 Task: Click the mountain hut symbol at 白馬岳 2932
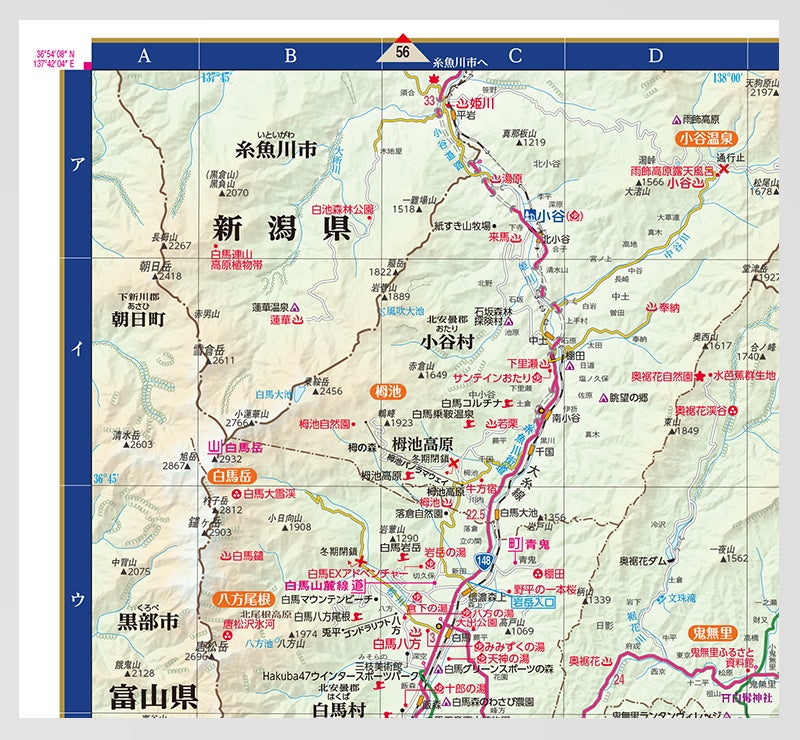(x=213, y=448)
